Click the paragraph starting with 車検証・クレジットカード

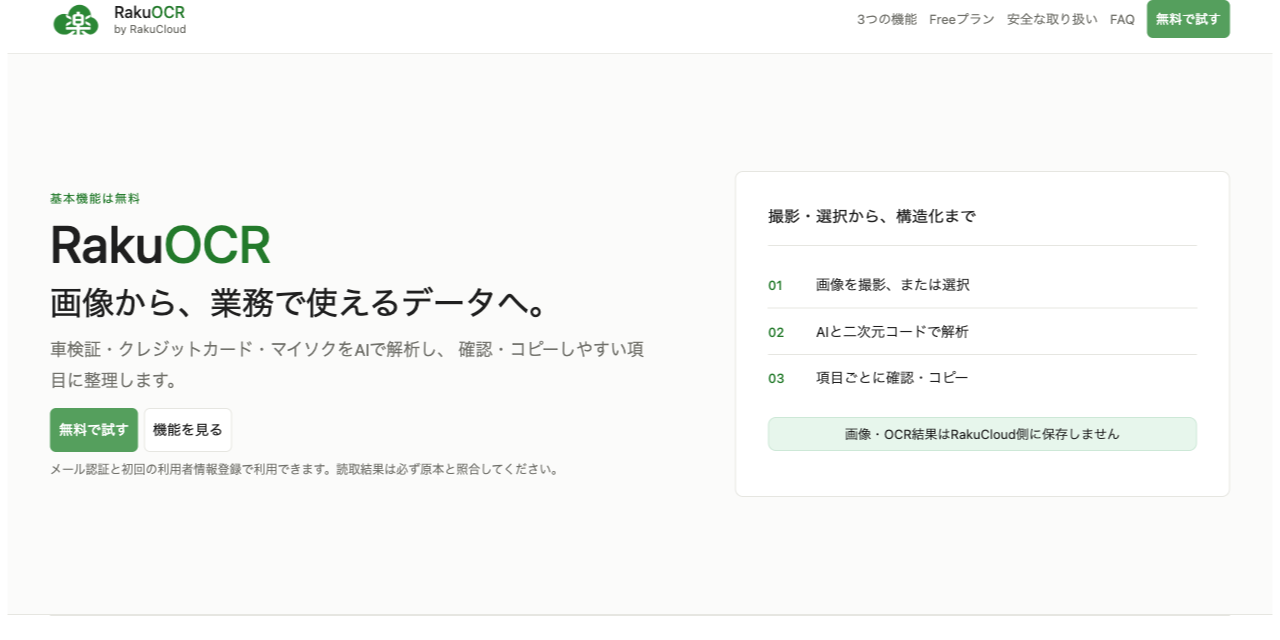pyautogui.click(x=347, y=365)
